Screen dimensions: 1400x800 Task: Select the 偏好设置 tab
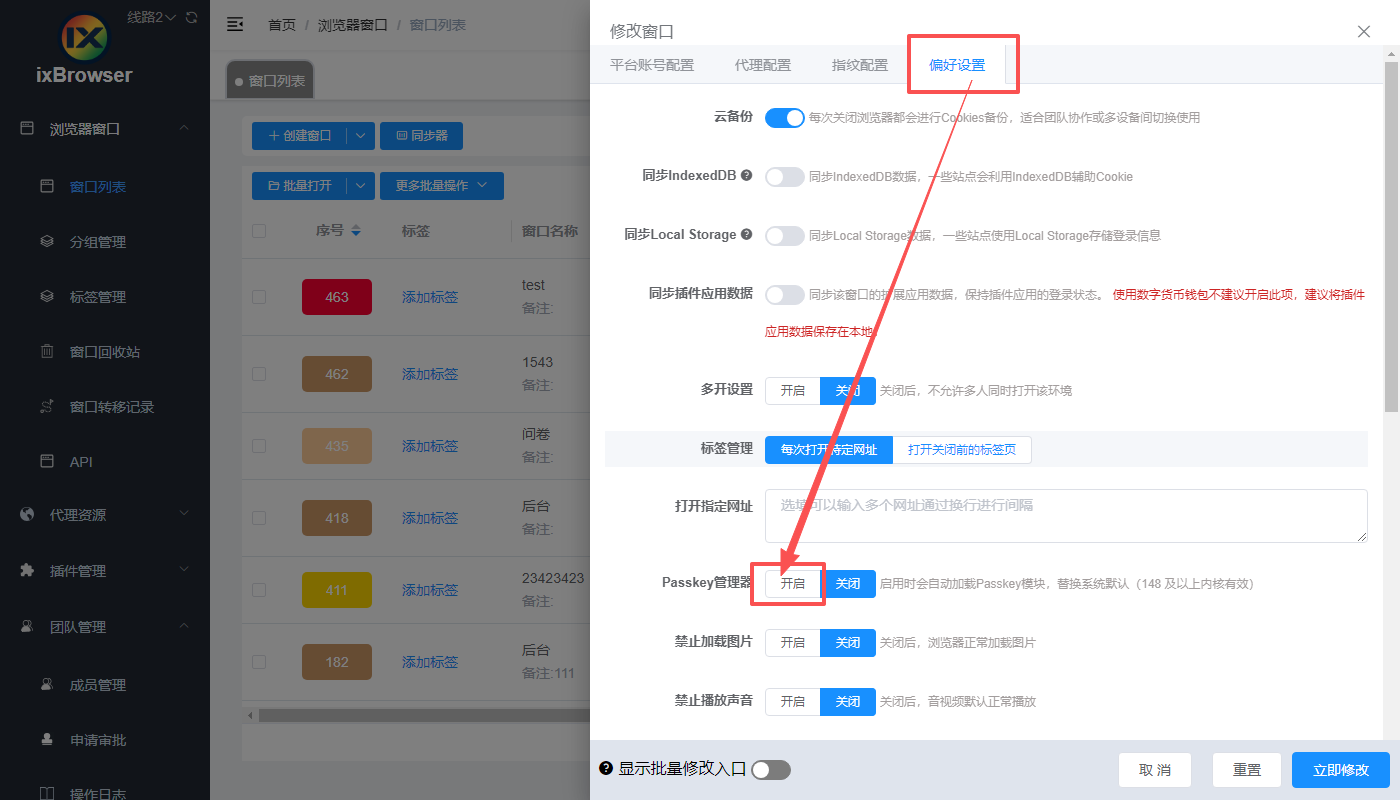point(957,65)
